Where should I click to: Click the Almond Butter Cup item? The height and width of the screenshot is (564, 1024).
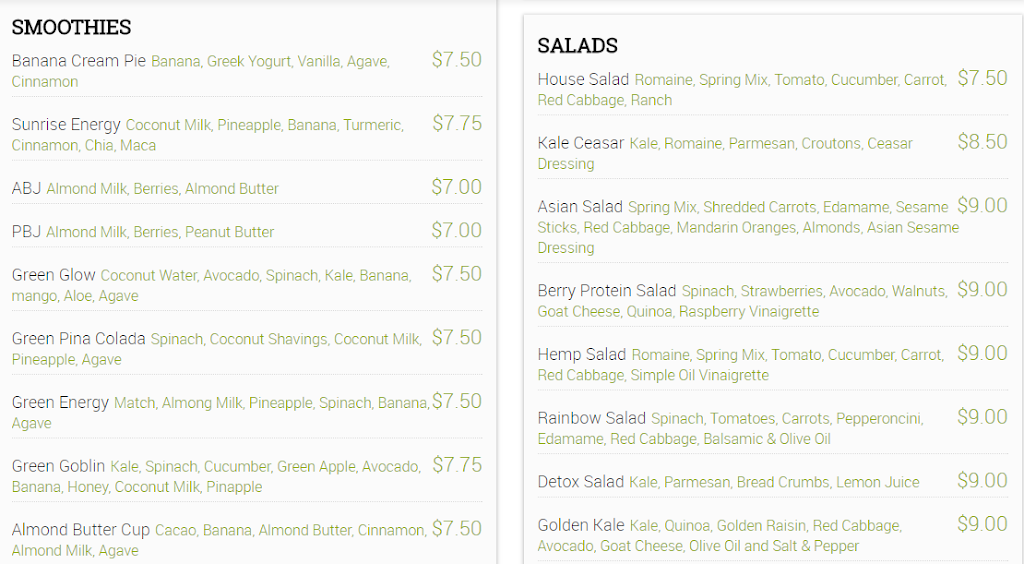tap(81, 530)
